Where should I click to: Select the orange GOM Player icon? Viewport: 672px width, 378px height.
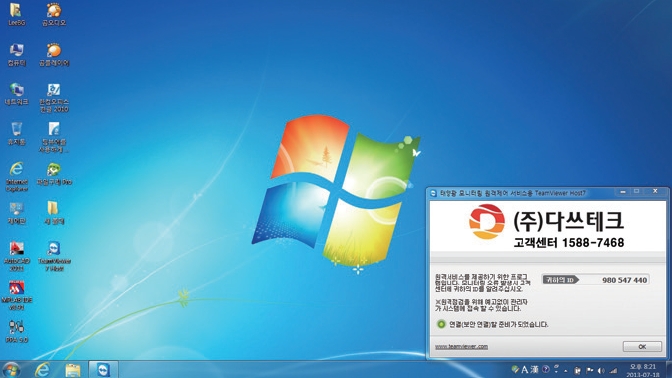(54, 54)
